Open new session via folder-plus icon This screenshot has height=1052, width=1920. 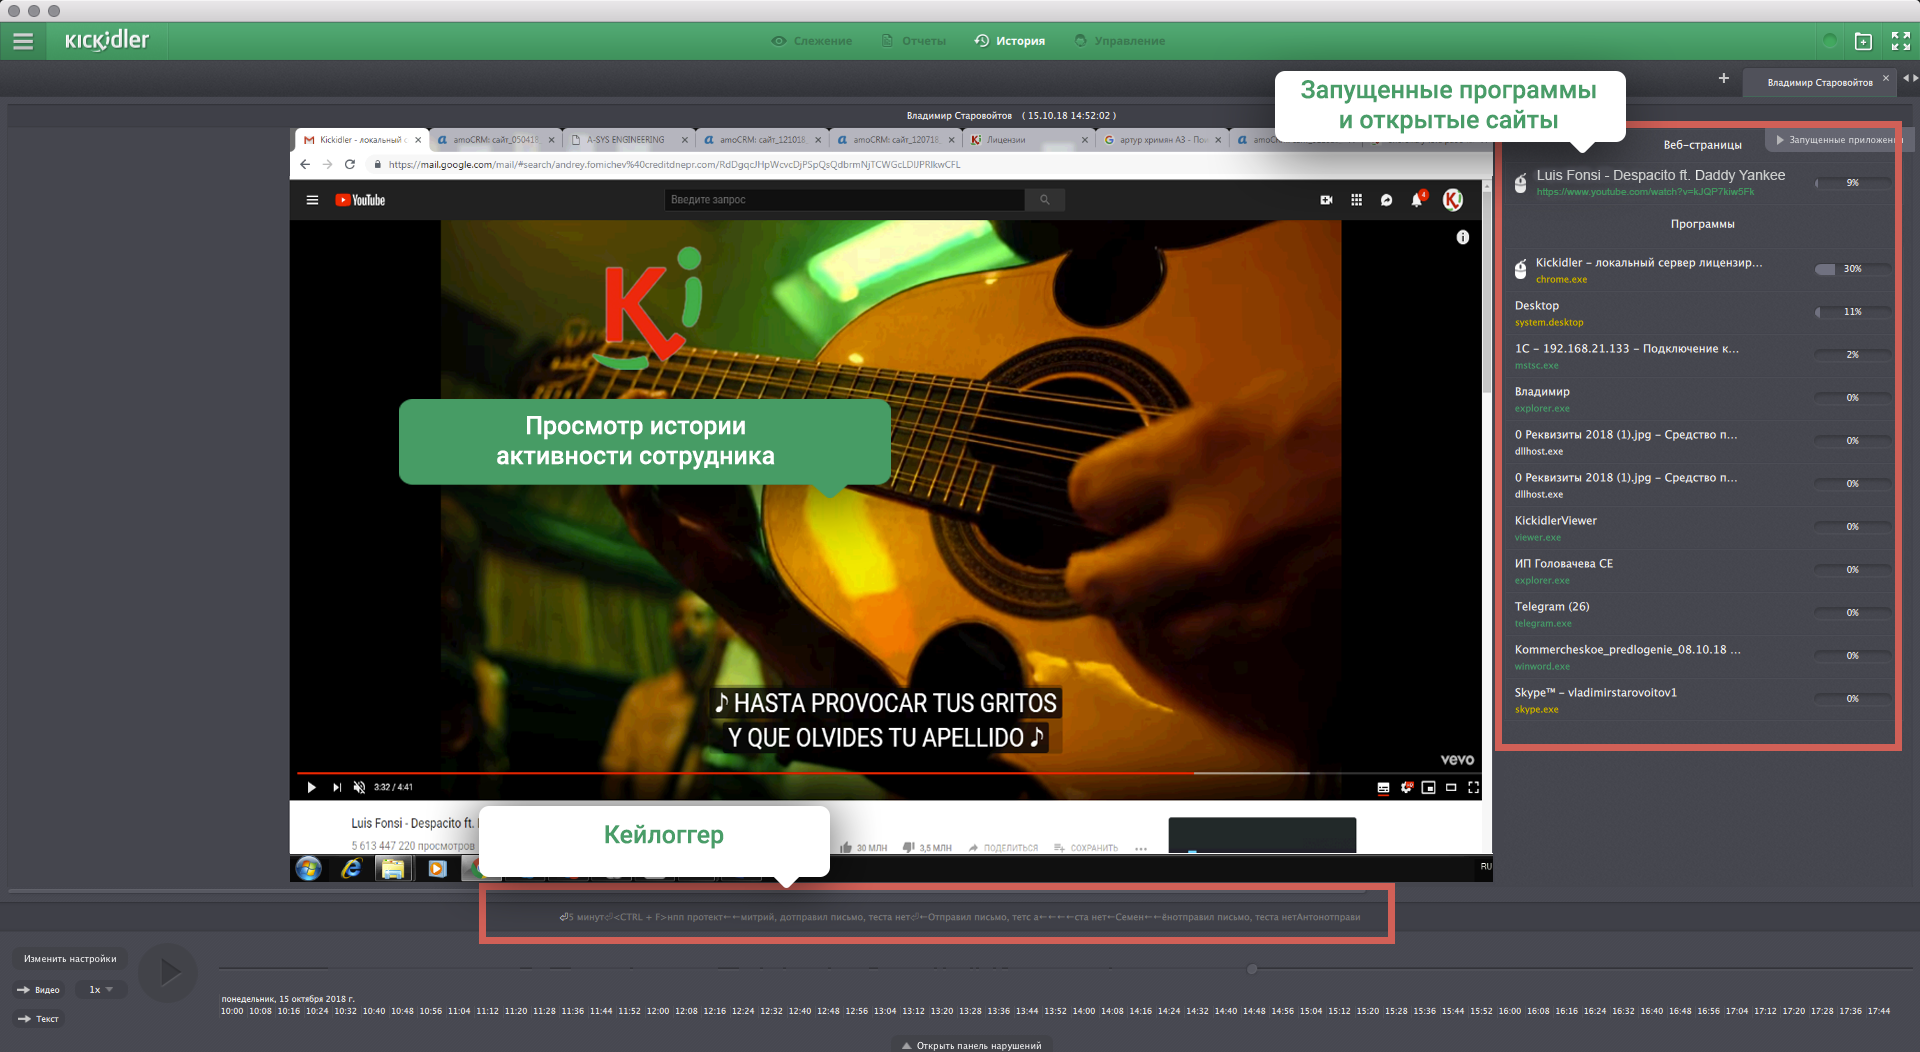(1863, 41)
